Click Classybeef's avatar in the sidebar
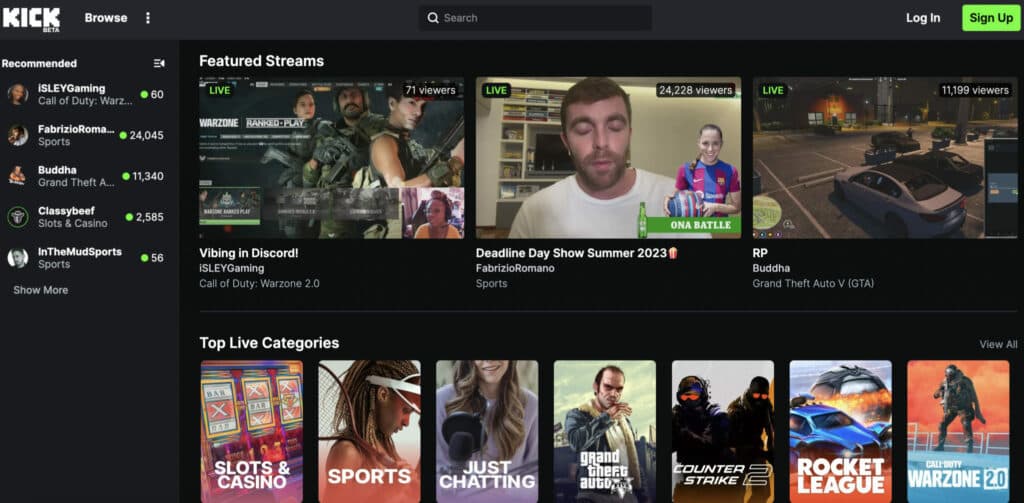The width and height of the screenshot is (1024, 503). coord(18,217)
